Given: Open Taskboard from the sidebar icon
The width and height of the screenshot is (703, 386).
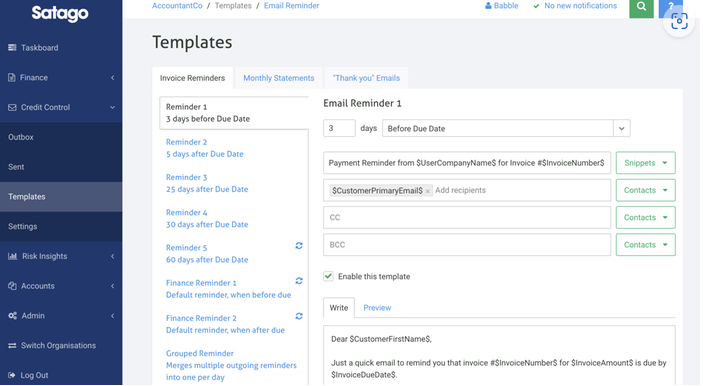Looking at the screenshot, I should [12, 48].
